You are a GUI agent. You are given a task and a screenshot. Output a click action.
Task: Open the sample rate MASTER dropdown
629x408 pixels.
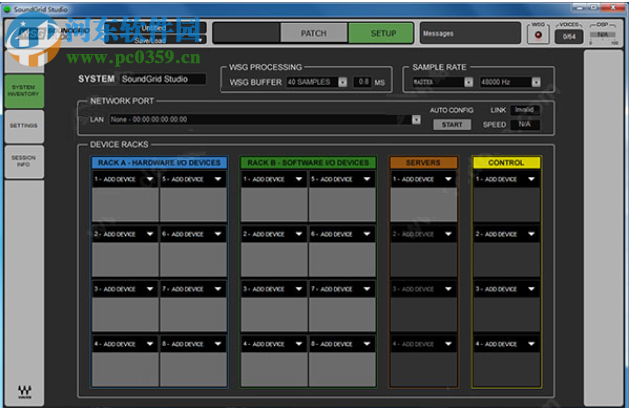(x=468, y=82)
